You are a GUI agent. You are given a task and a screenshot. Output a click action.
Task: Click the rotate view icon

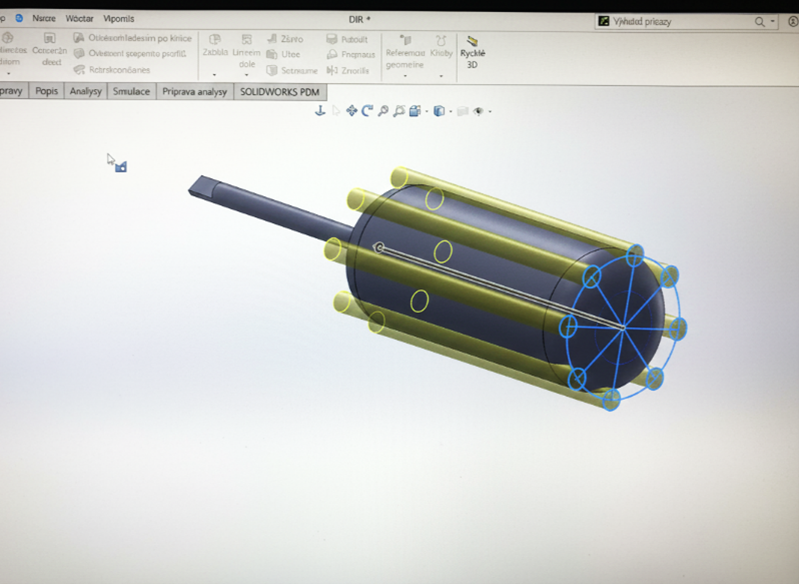pyautogui.click(x=367, y=111)
